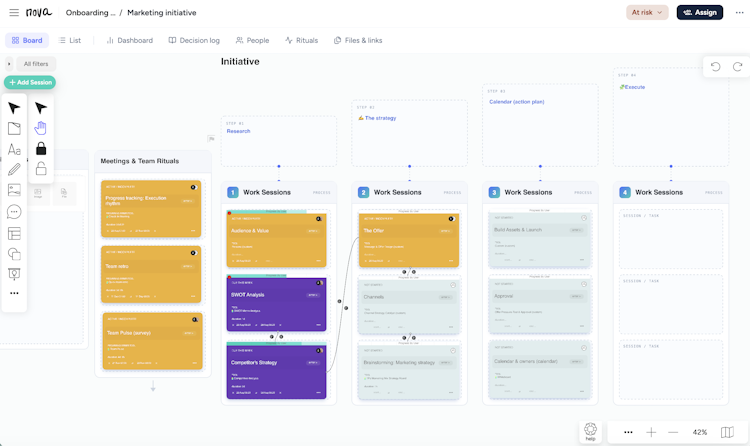Pick the sticky note tool
750x446 pixels.
[14, 128]
